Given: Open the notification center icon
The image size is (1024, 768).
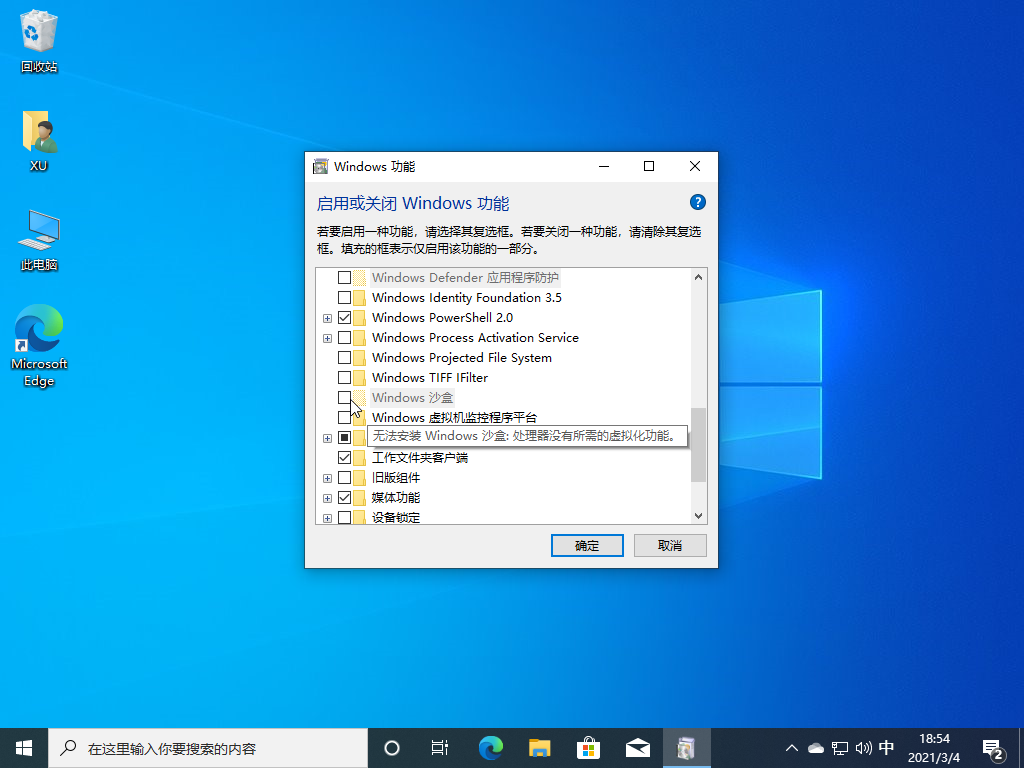Looking at the screenshot, I should coord(993,750).
